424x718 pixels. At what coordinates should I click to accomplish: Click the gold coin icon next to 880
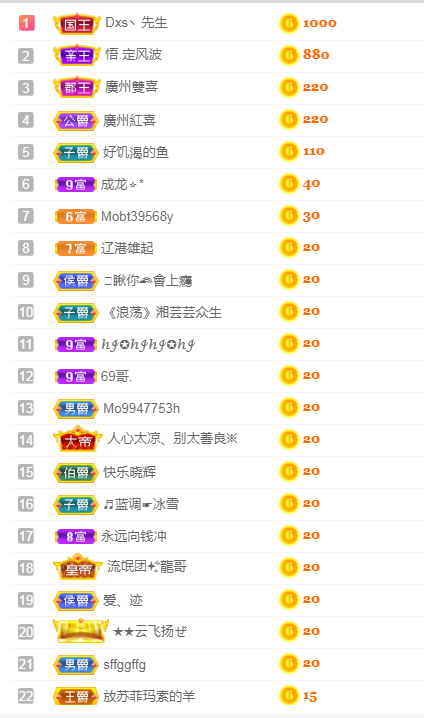[289, 55]
